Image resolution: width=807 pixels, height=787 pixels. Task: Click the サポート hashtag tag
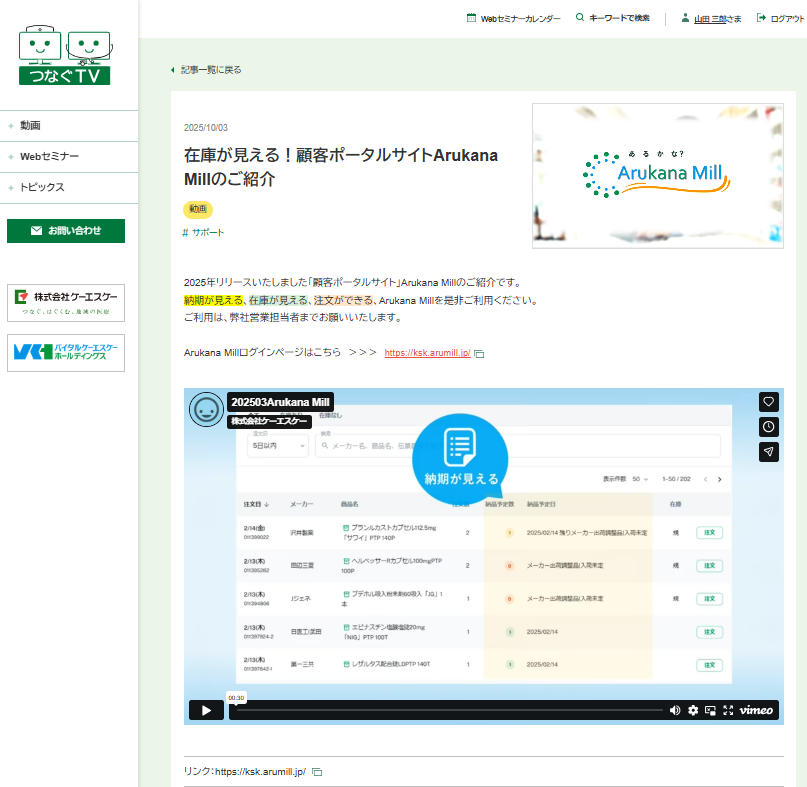pos(207,232)
